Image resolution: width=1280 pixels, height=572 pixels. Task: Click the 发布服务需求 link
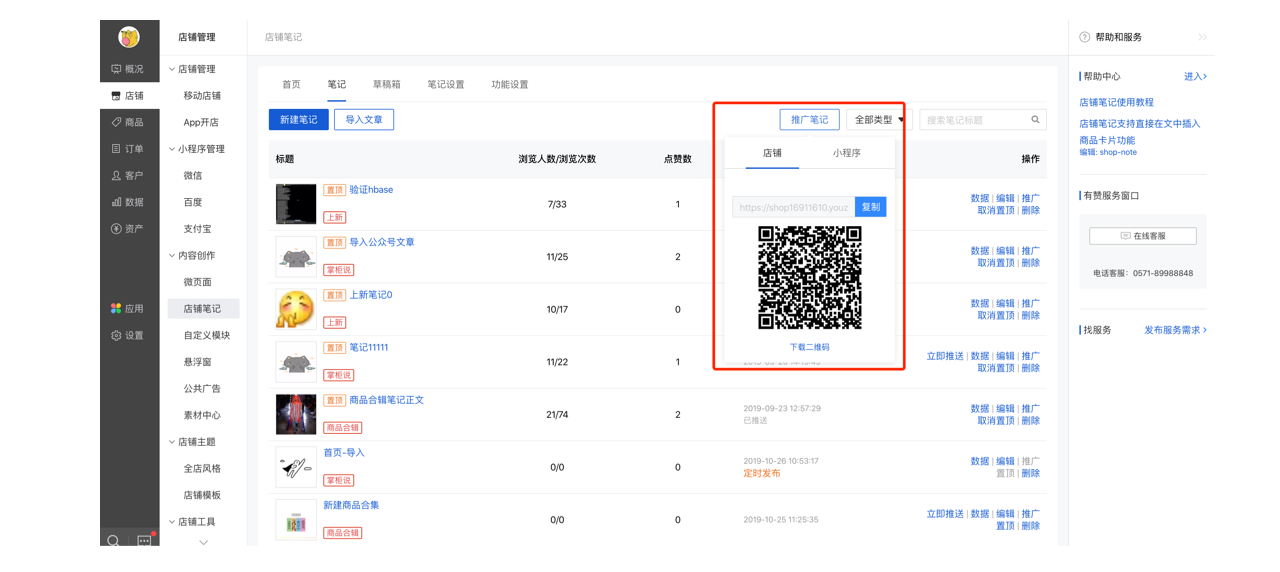(x=1176, y=330)
